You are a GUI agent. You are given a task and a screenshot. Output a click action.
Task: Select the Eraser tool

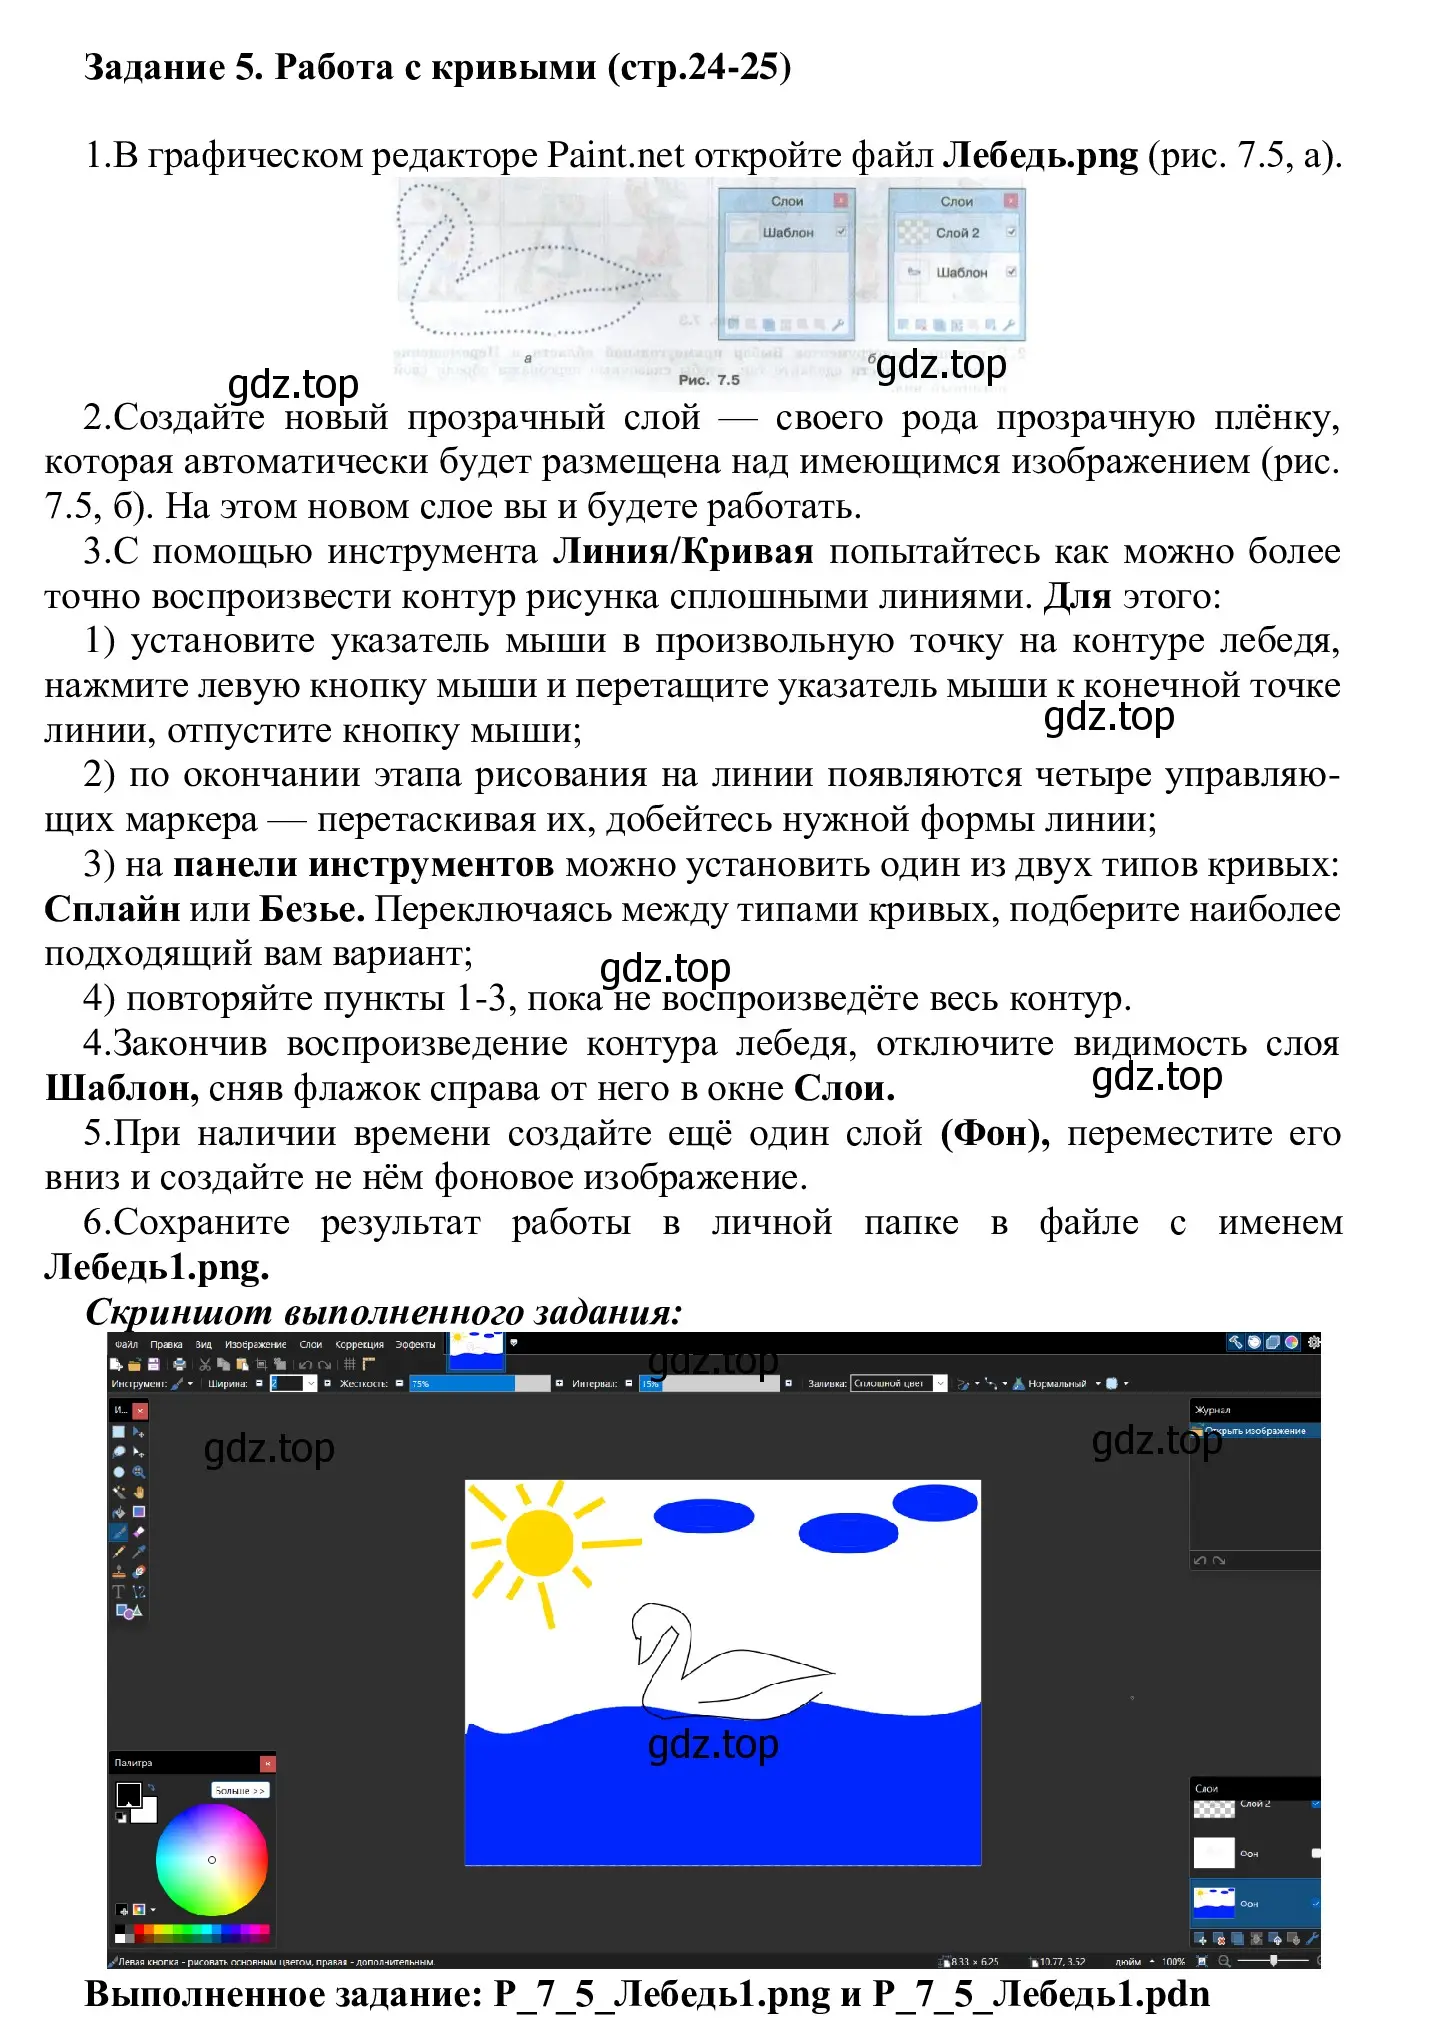tap(139, 1532)
